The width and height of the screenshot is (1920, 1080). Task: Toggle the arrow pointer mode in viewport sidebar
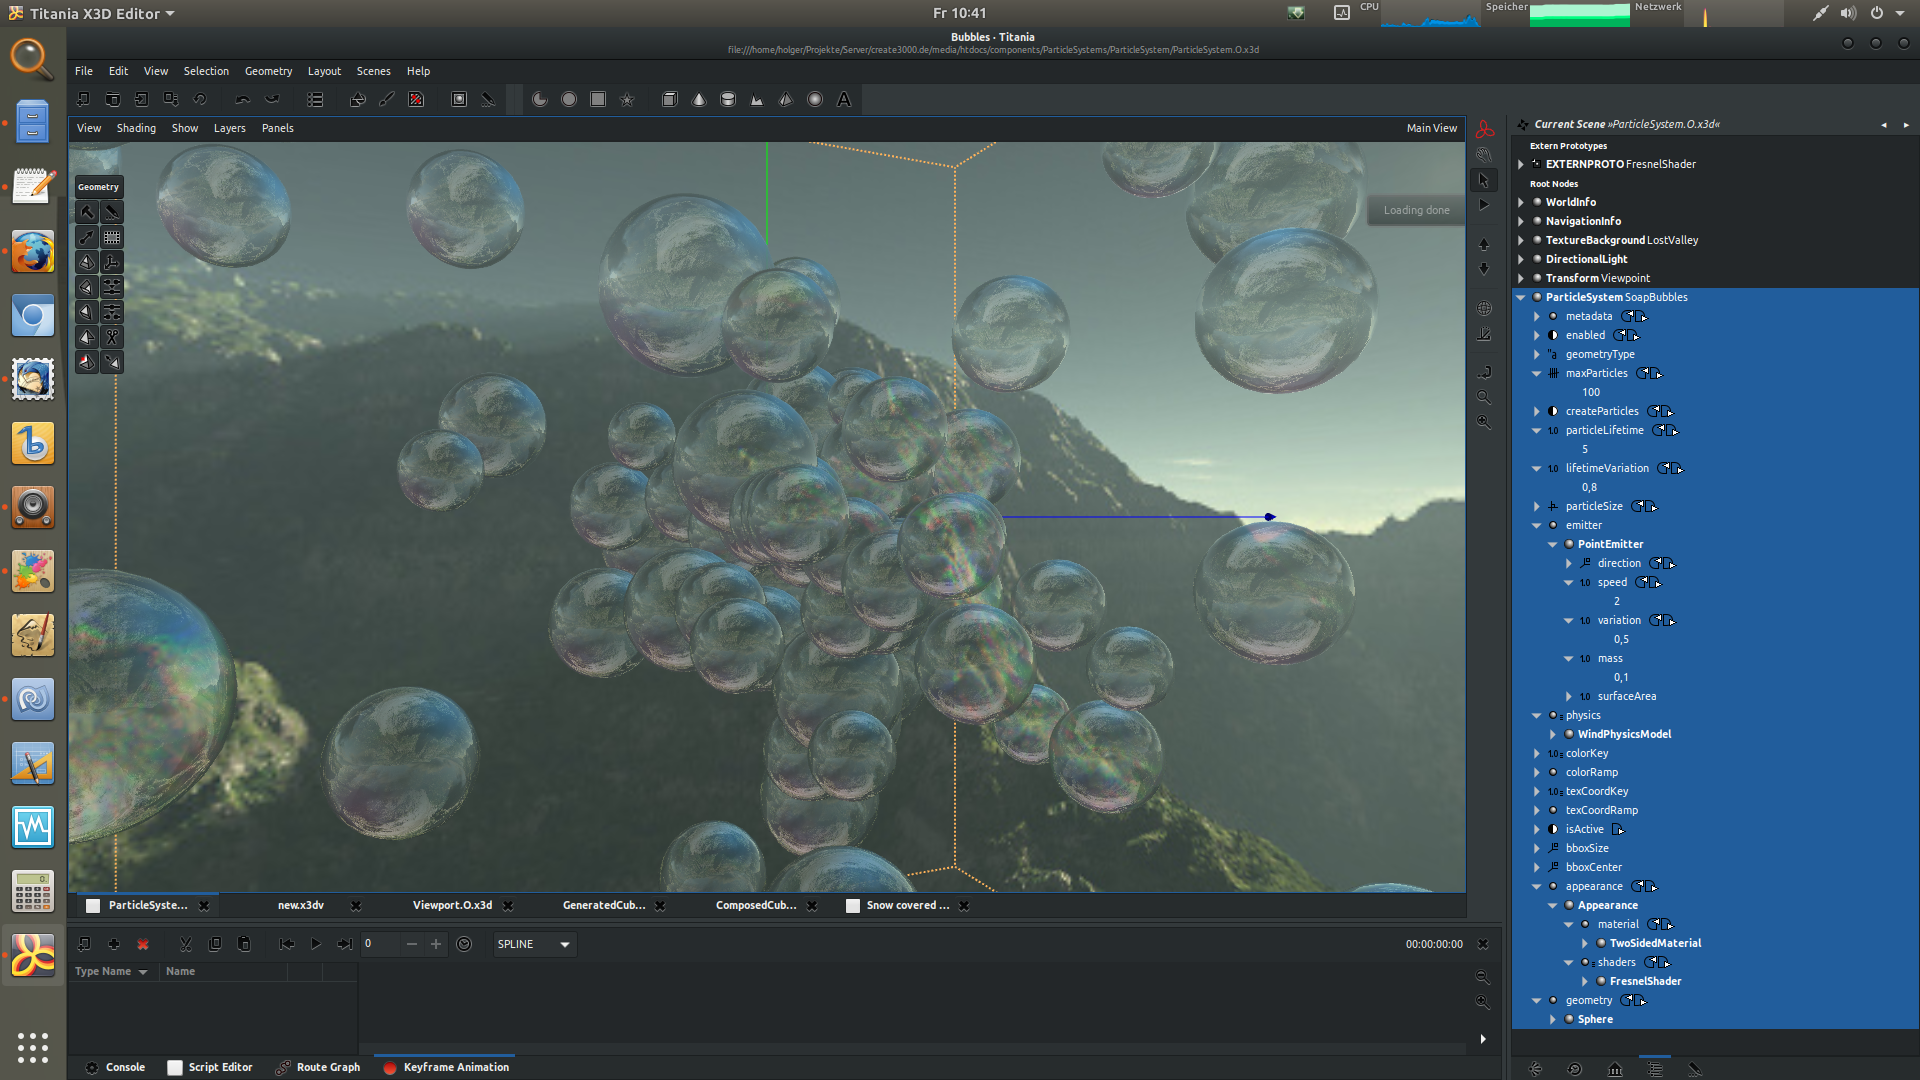coord(1484,181)
